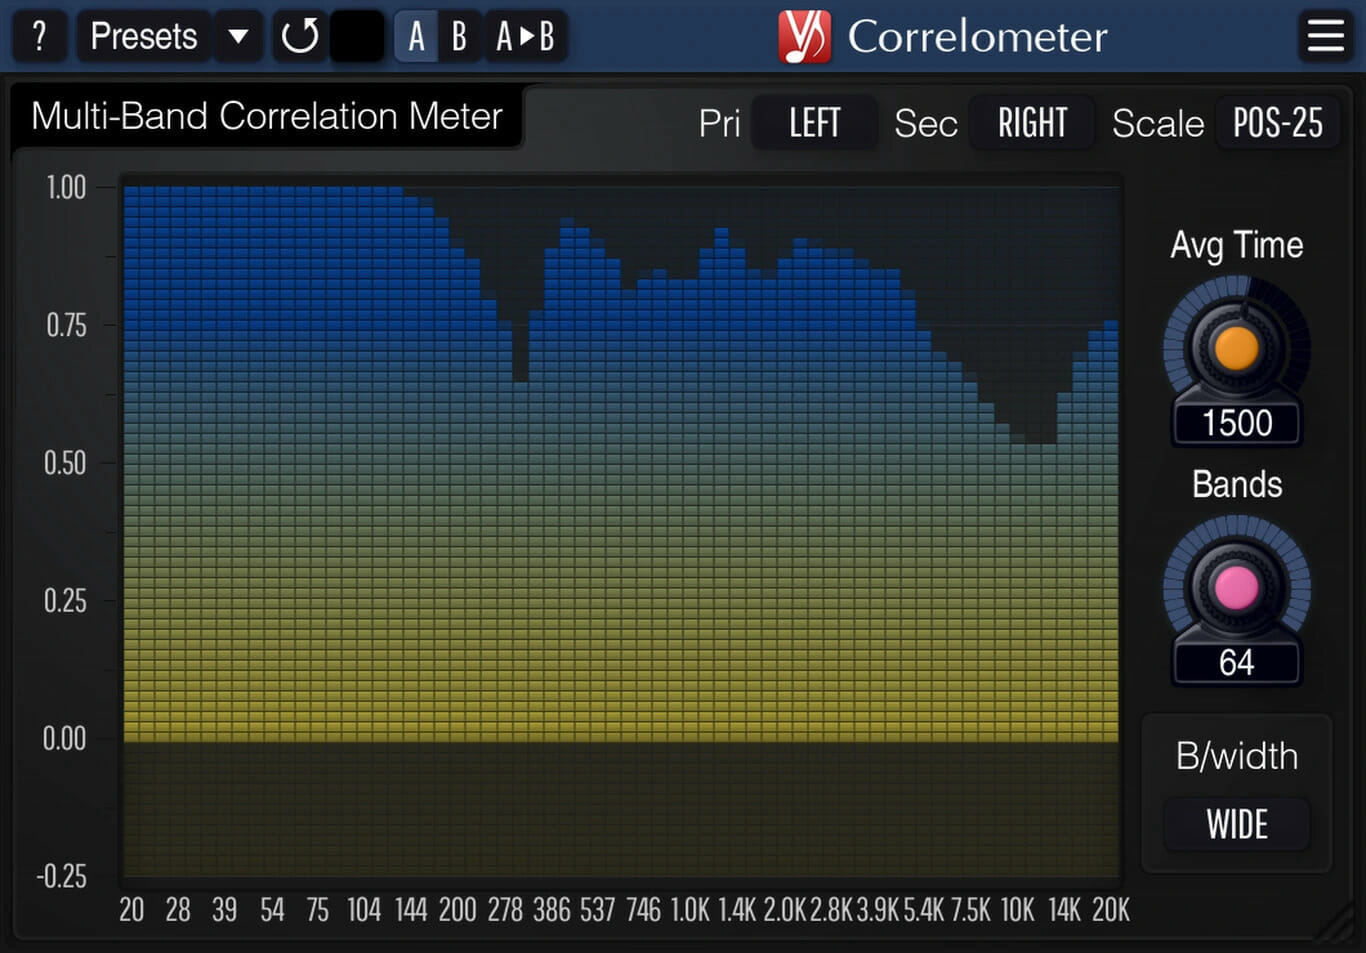The image size is (1366, 953).
Task: Click the 20 frequency label
Action: click(x=132, y=910)
